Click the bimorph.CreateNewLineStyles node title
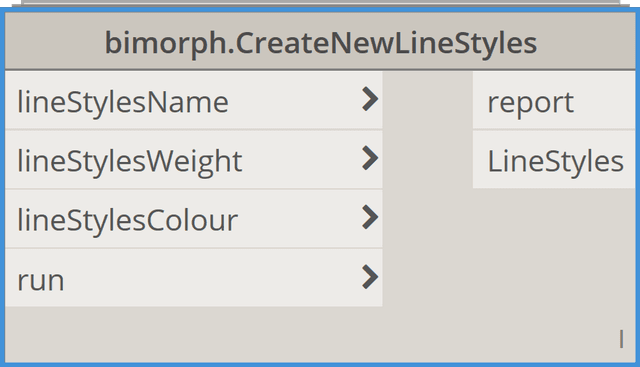This screenshot has height=367, width=640. [321, 43]
